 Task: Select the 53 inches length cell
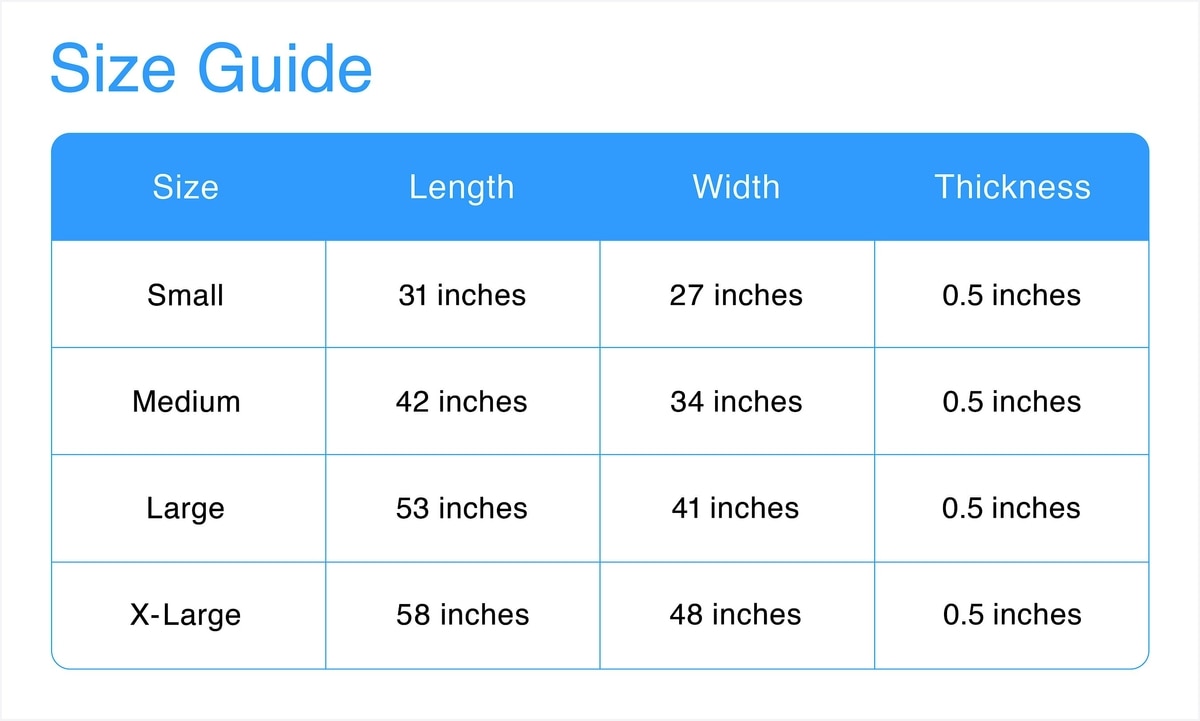pos(461,508)
